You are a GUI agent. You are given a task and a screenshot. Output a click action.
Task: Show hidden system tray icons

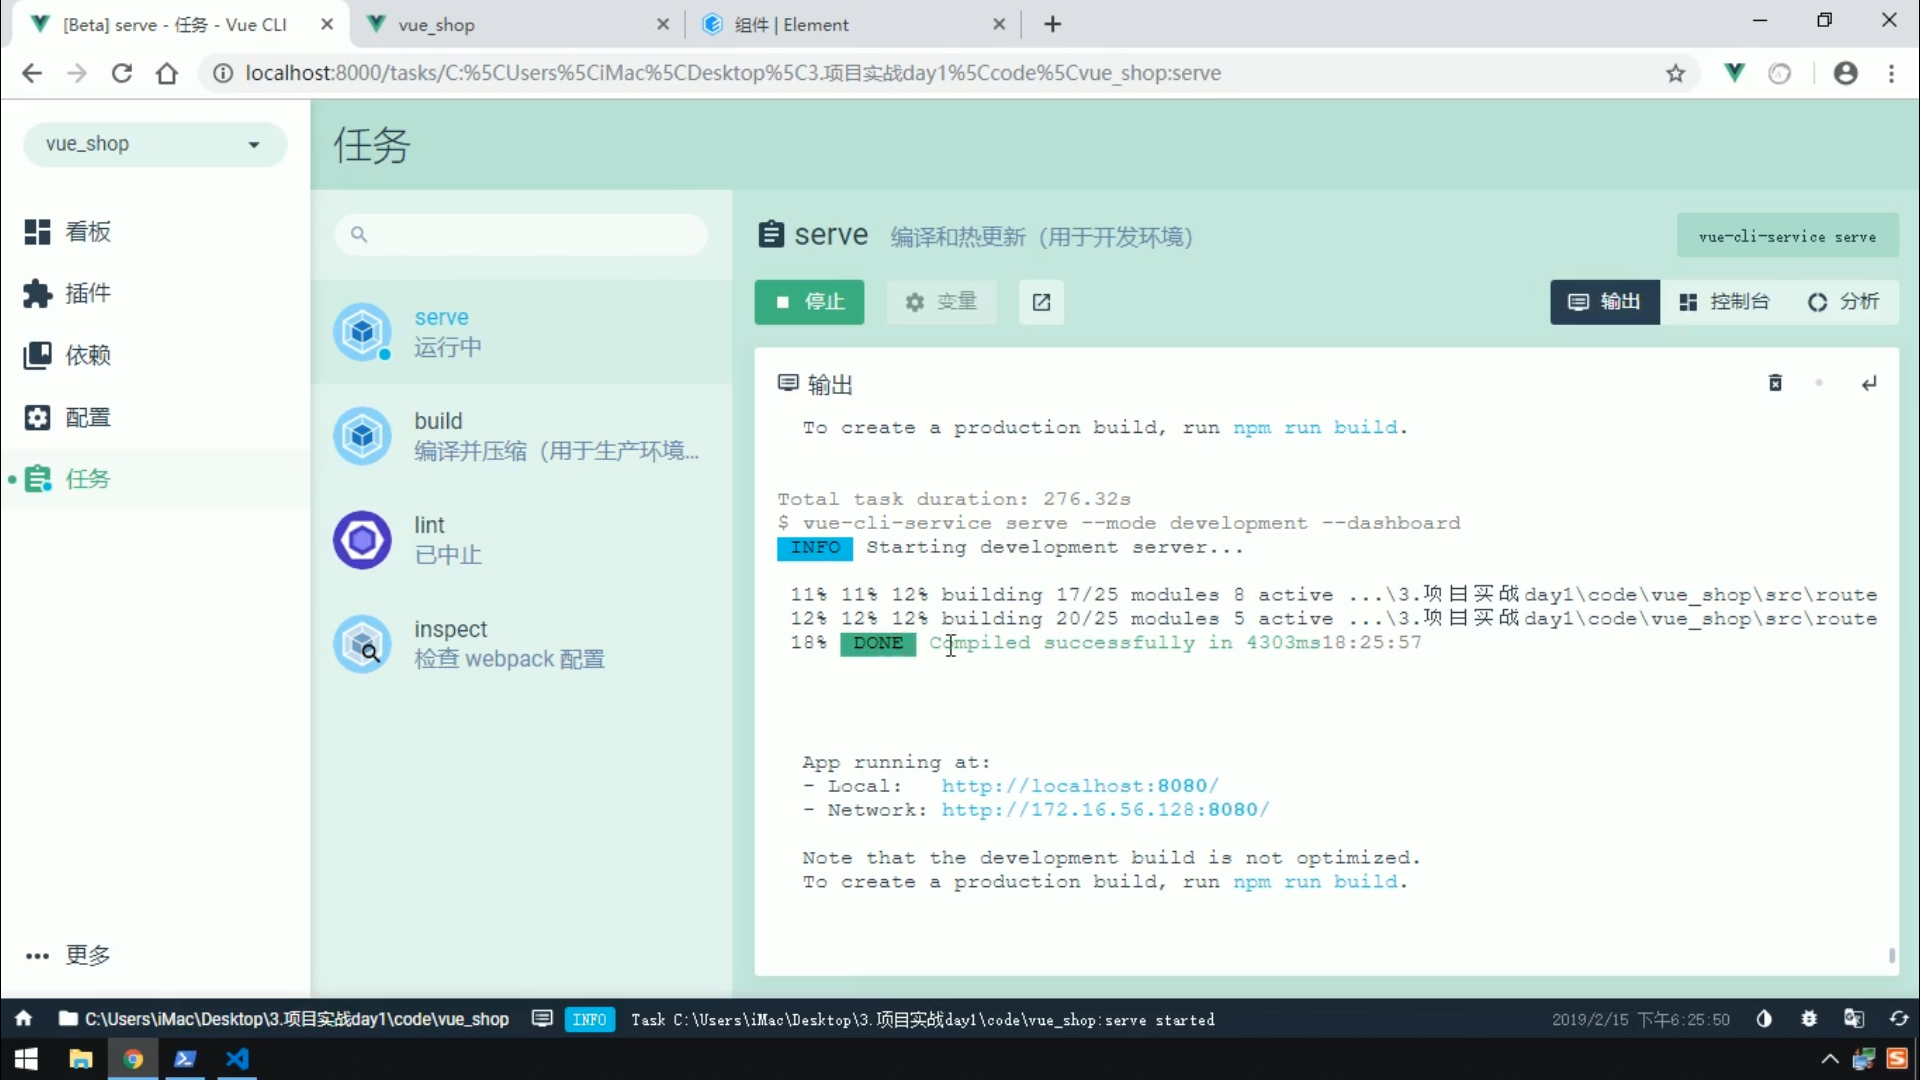[x=1829, y=1059]
